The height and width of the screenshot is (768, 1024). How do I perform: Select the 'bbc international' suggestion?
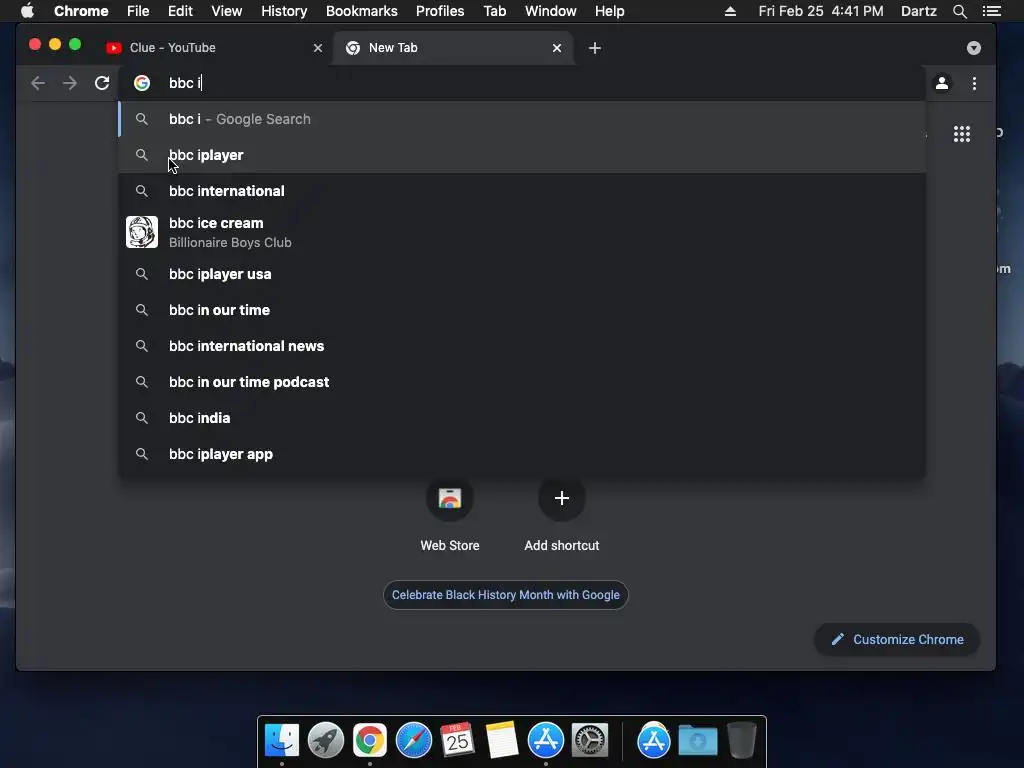click(522, 191)
